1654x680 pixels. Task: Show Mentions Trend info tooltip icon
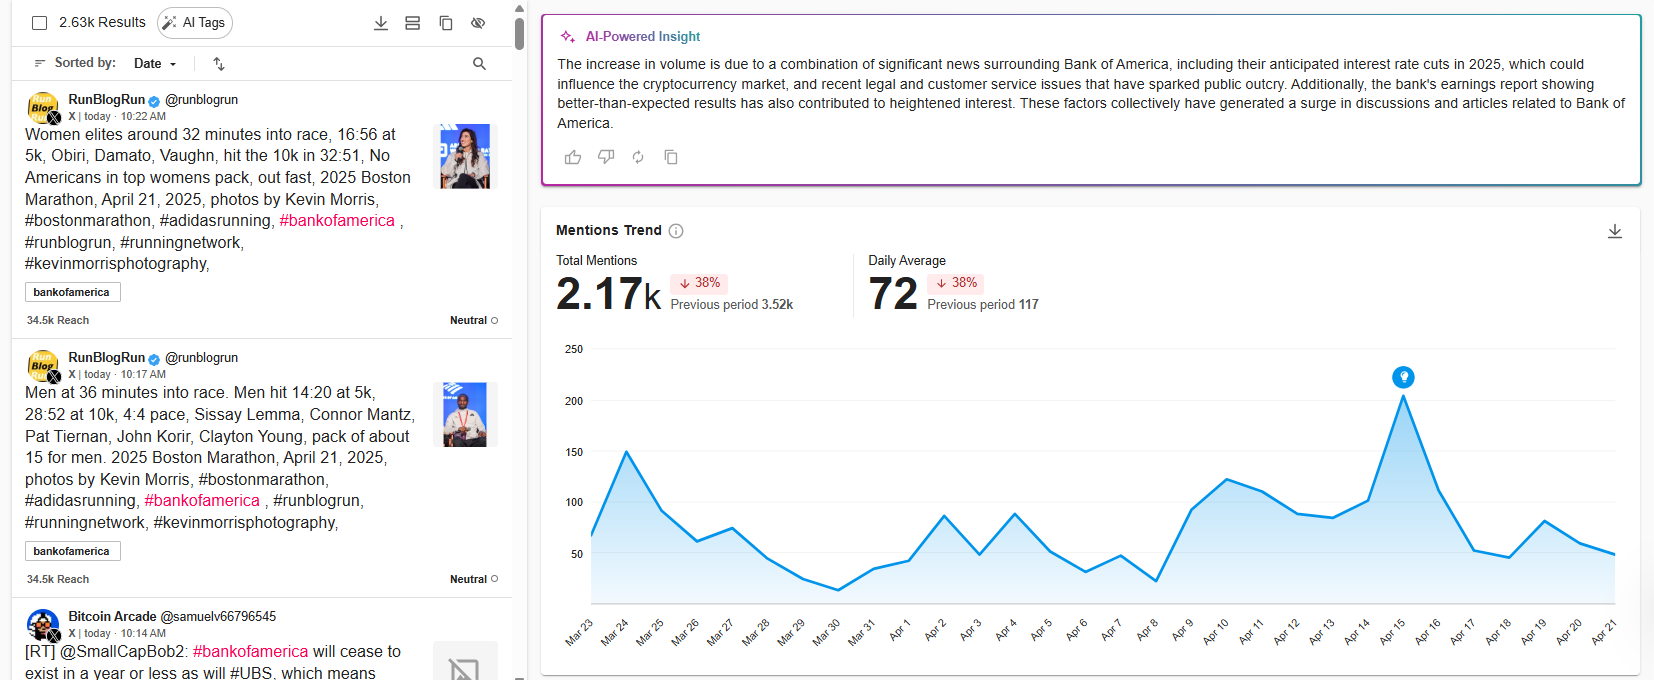(x=676, y=231)
